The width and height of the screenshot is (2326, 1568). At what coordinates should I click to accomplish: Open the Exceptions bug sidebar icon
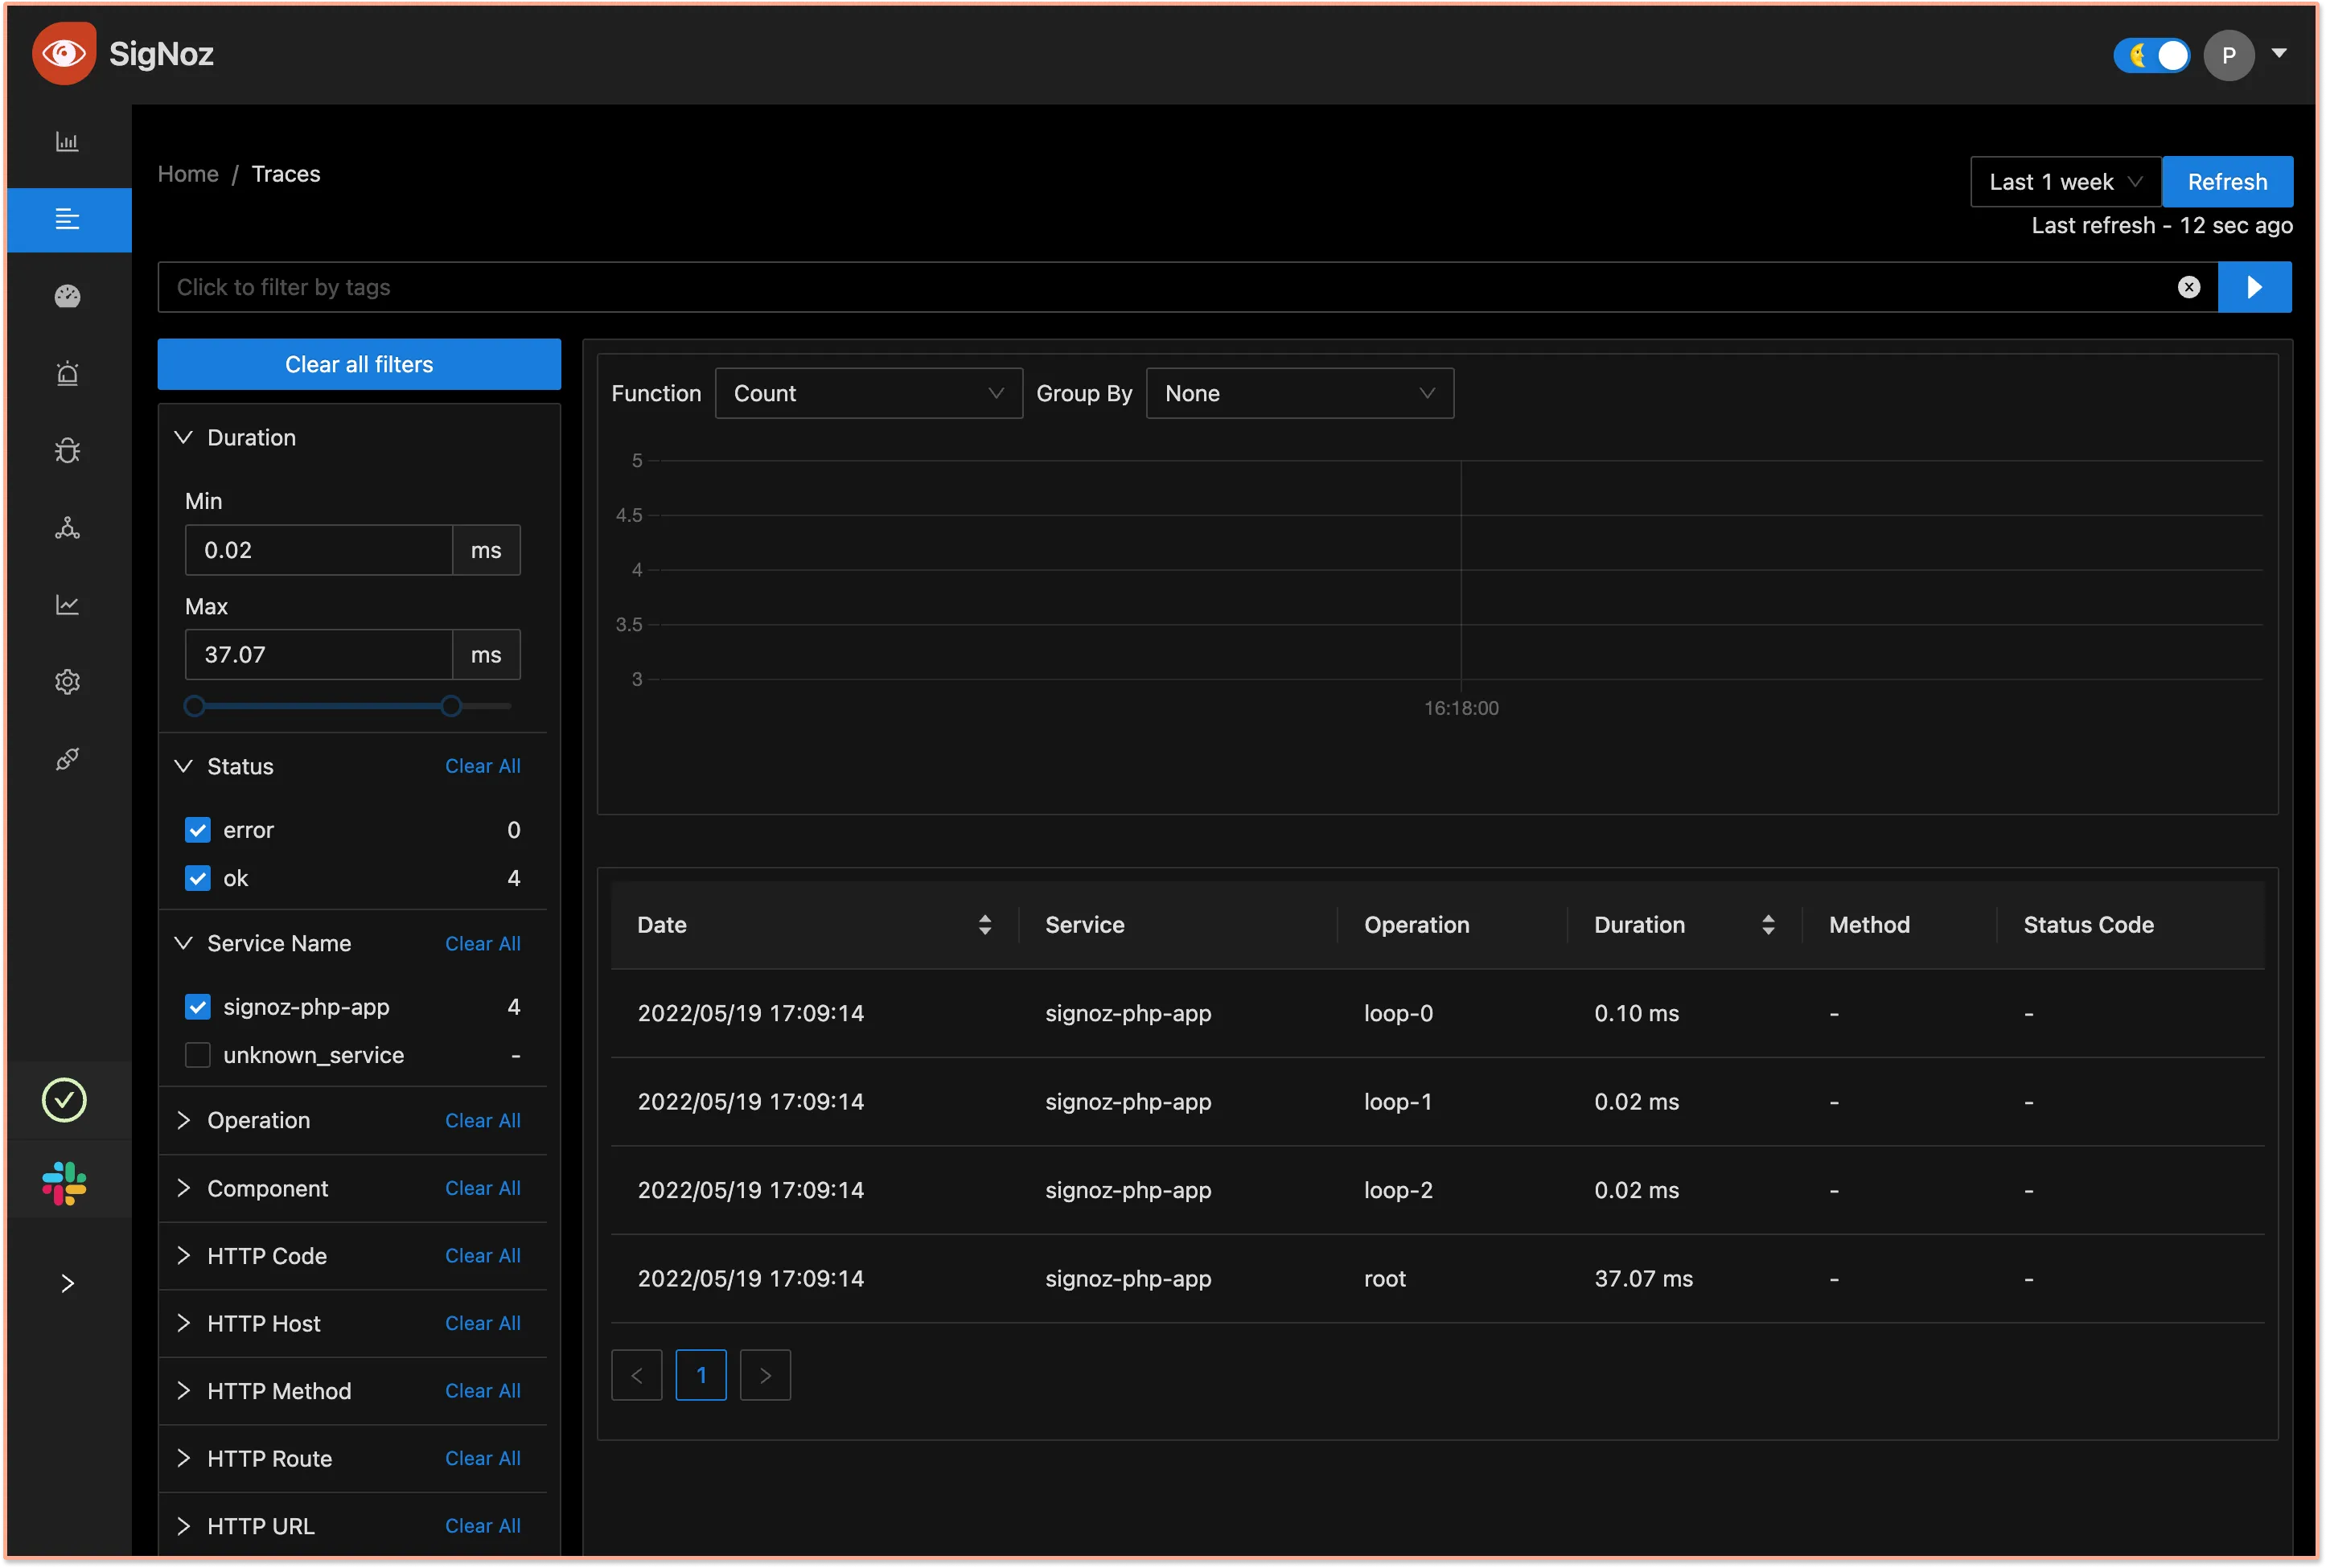pos(67,450)
